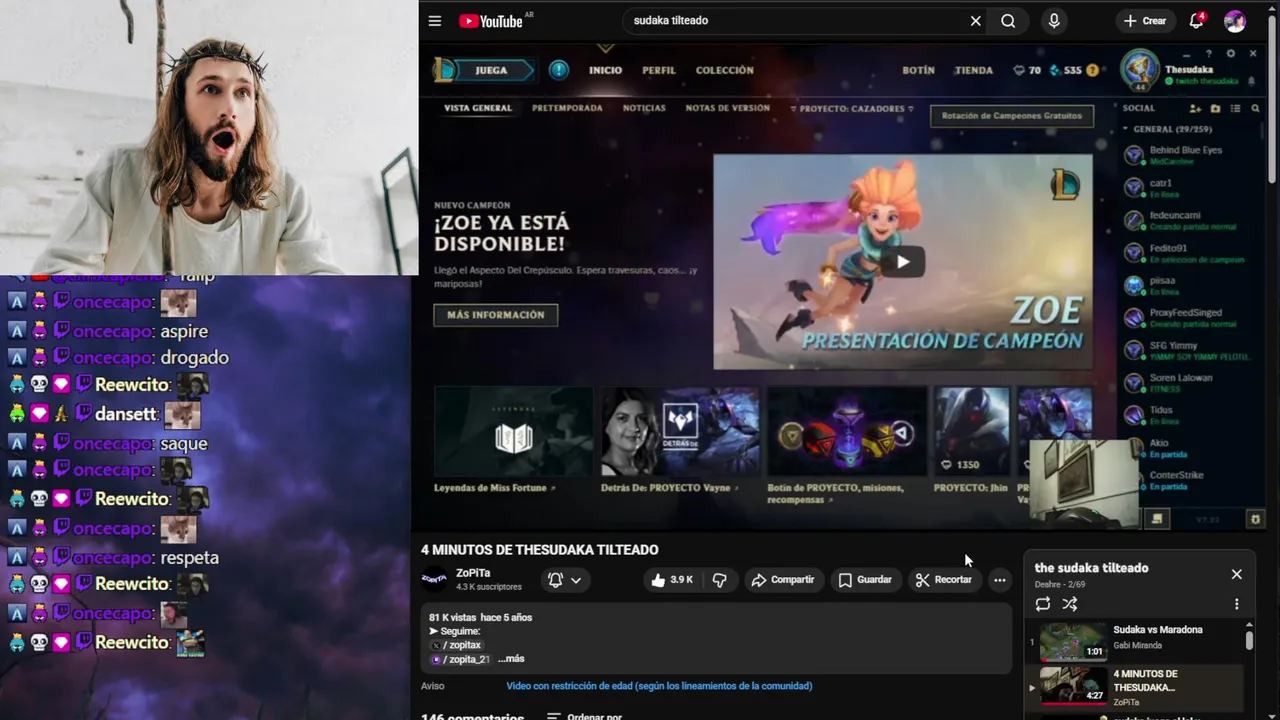Open League client settings gear
This screenshot has width=1280, height=720.
1231,53
